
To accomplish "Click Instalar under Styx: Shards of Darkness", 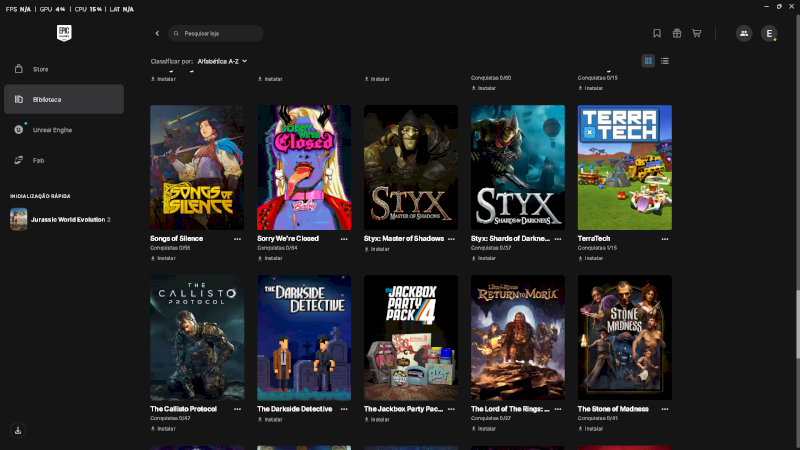I will [x=484, y=258].
